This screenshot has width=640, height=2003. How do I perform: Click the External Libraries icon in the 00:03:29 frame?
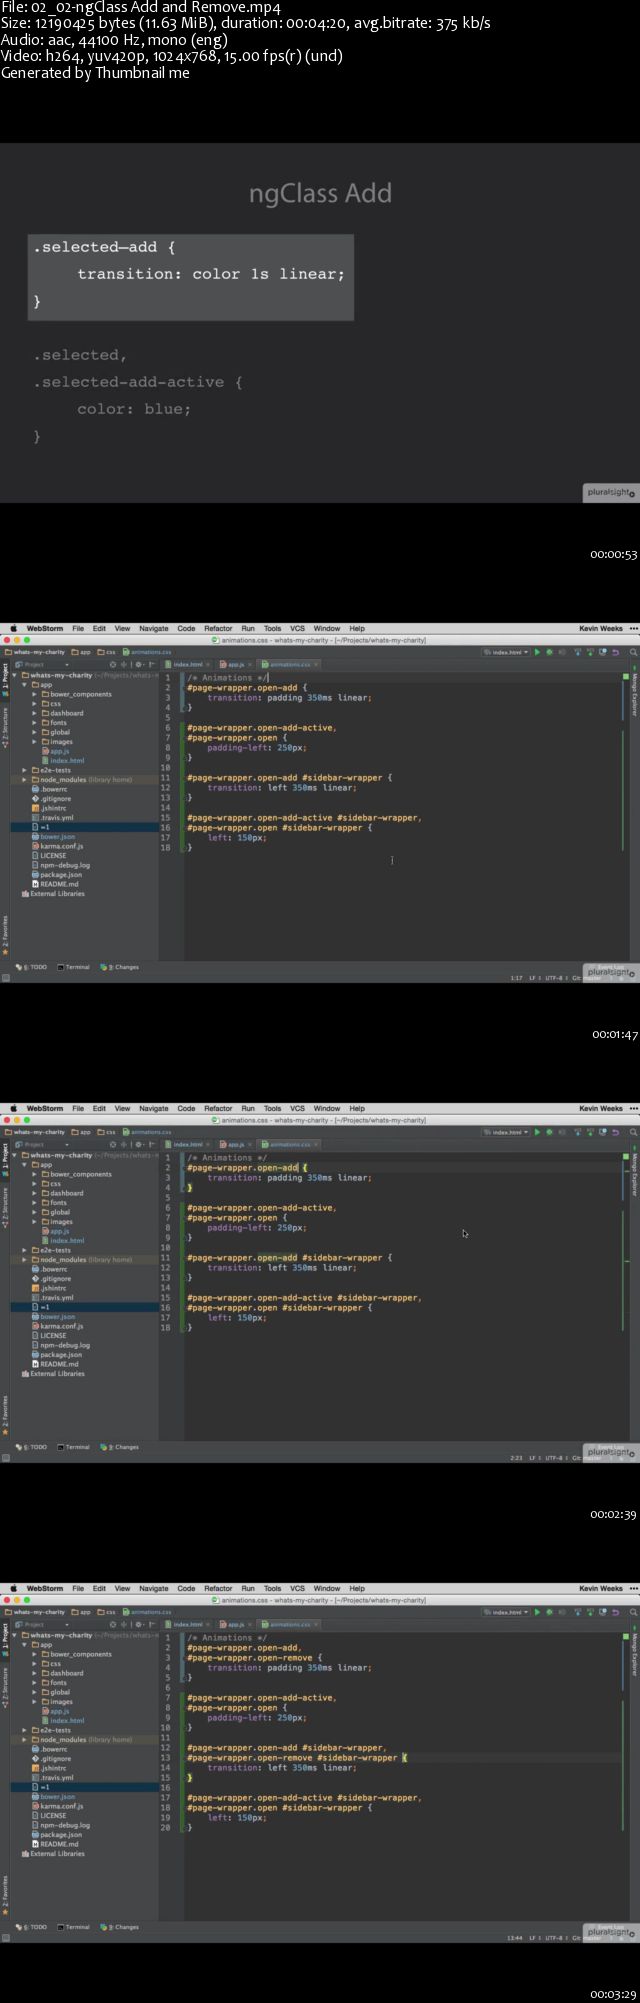(26, 1853)
